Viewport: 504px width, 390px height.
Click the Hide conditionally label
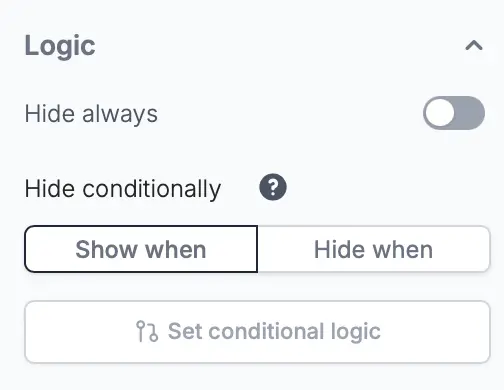[x=123, y=189]
